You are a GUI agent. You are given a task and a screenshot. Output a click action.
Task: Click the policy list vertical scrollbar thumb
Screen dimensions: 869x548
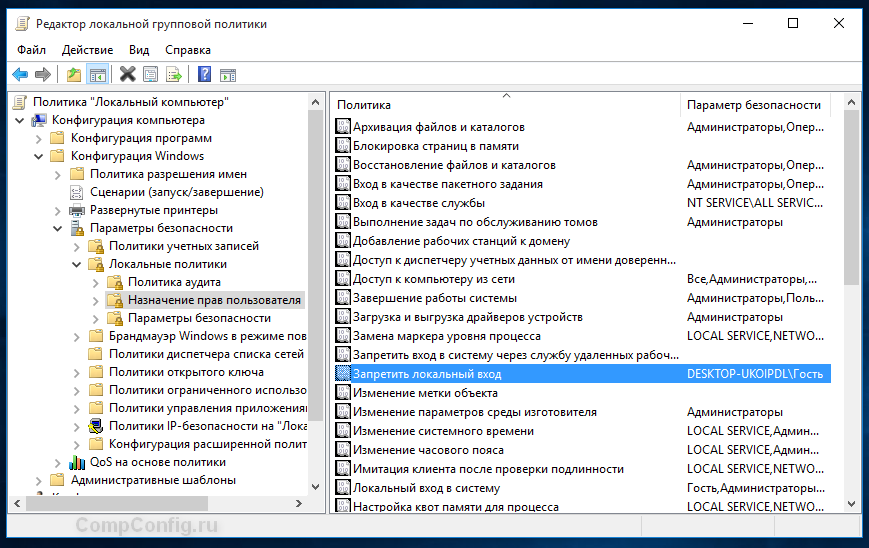coord(851,197)
